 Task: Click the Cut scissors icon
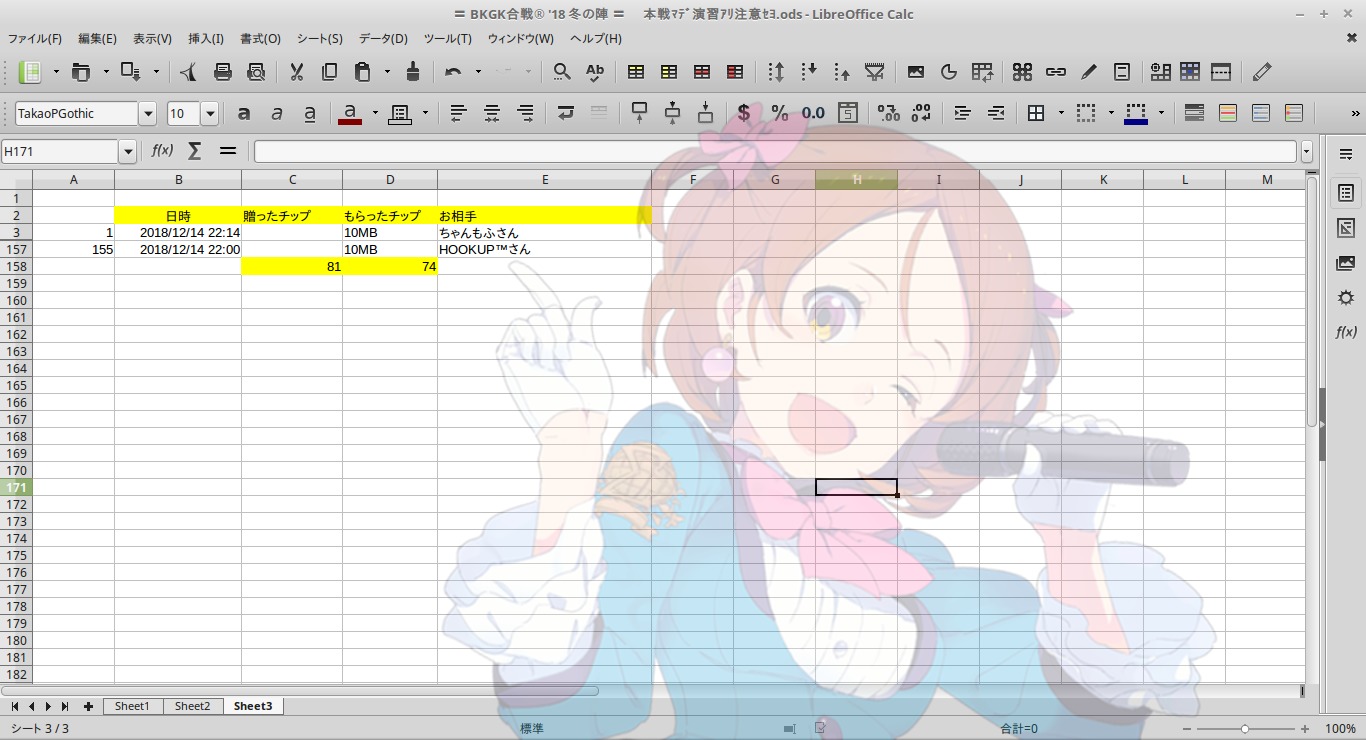296,72
